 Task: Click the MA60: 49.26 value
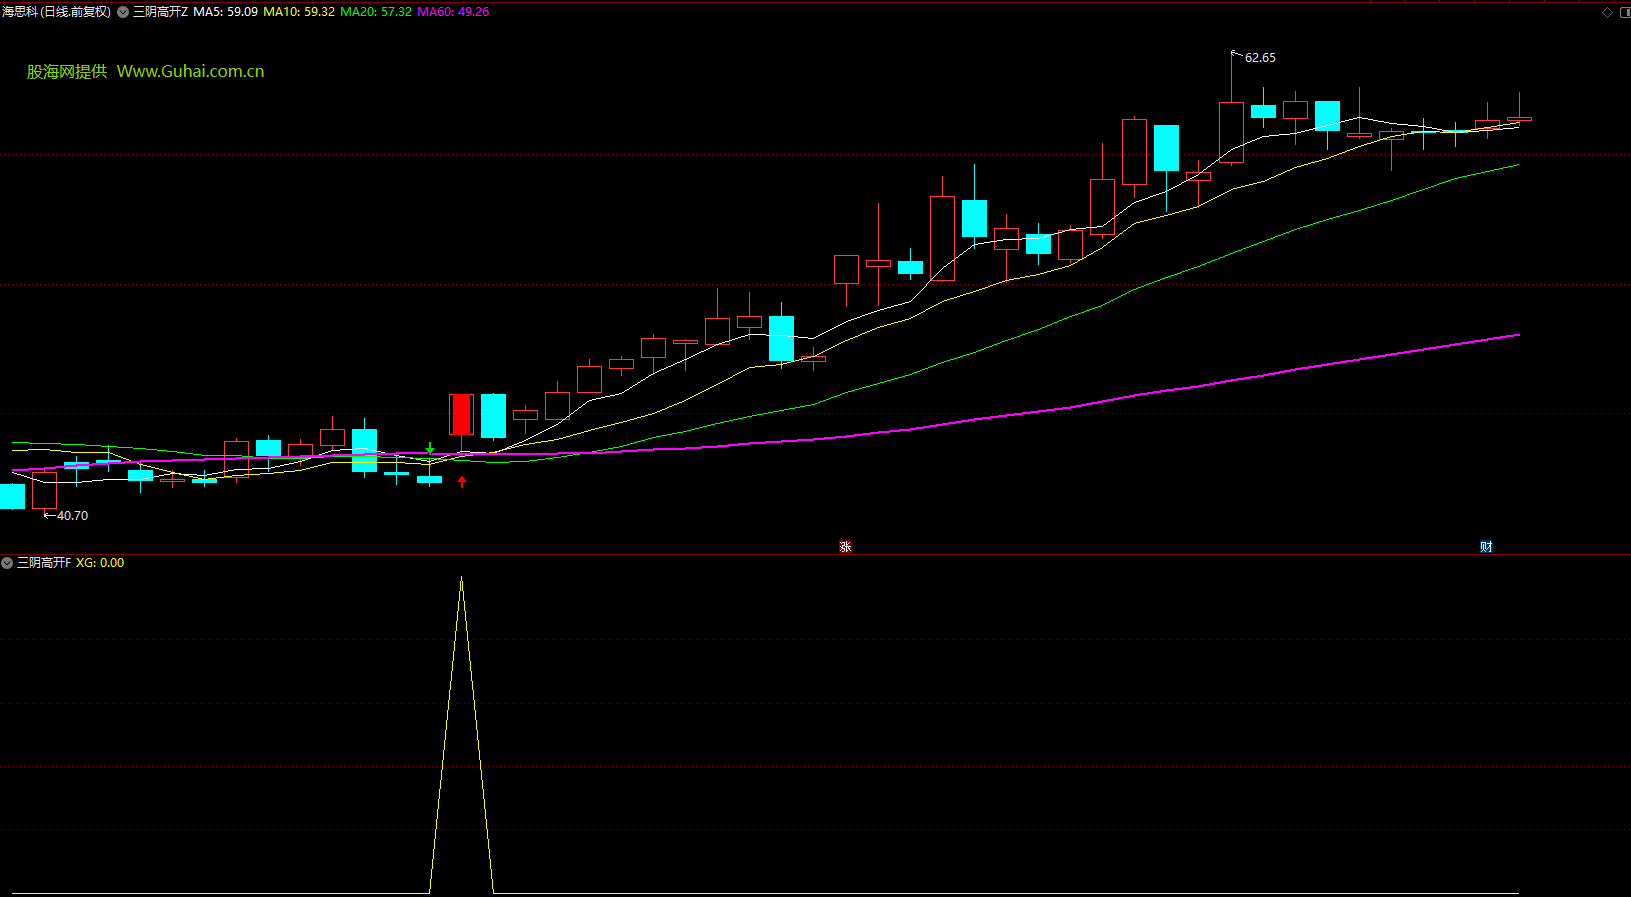453,12
